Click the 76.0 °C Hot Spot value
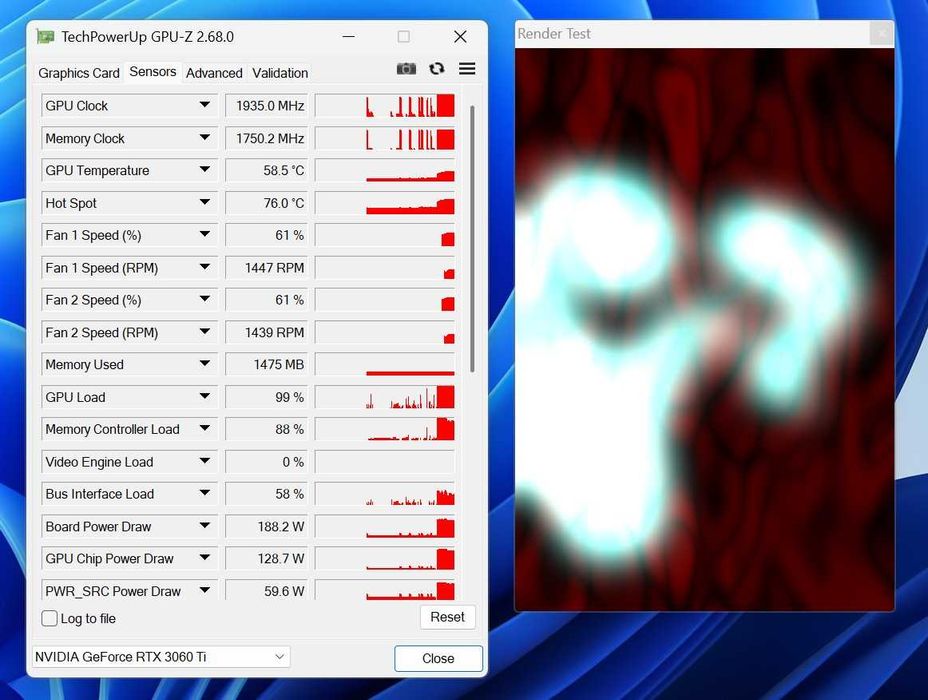 click(x=266, y=203)
